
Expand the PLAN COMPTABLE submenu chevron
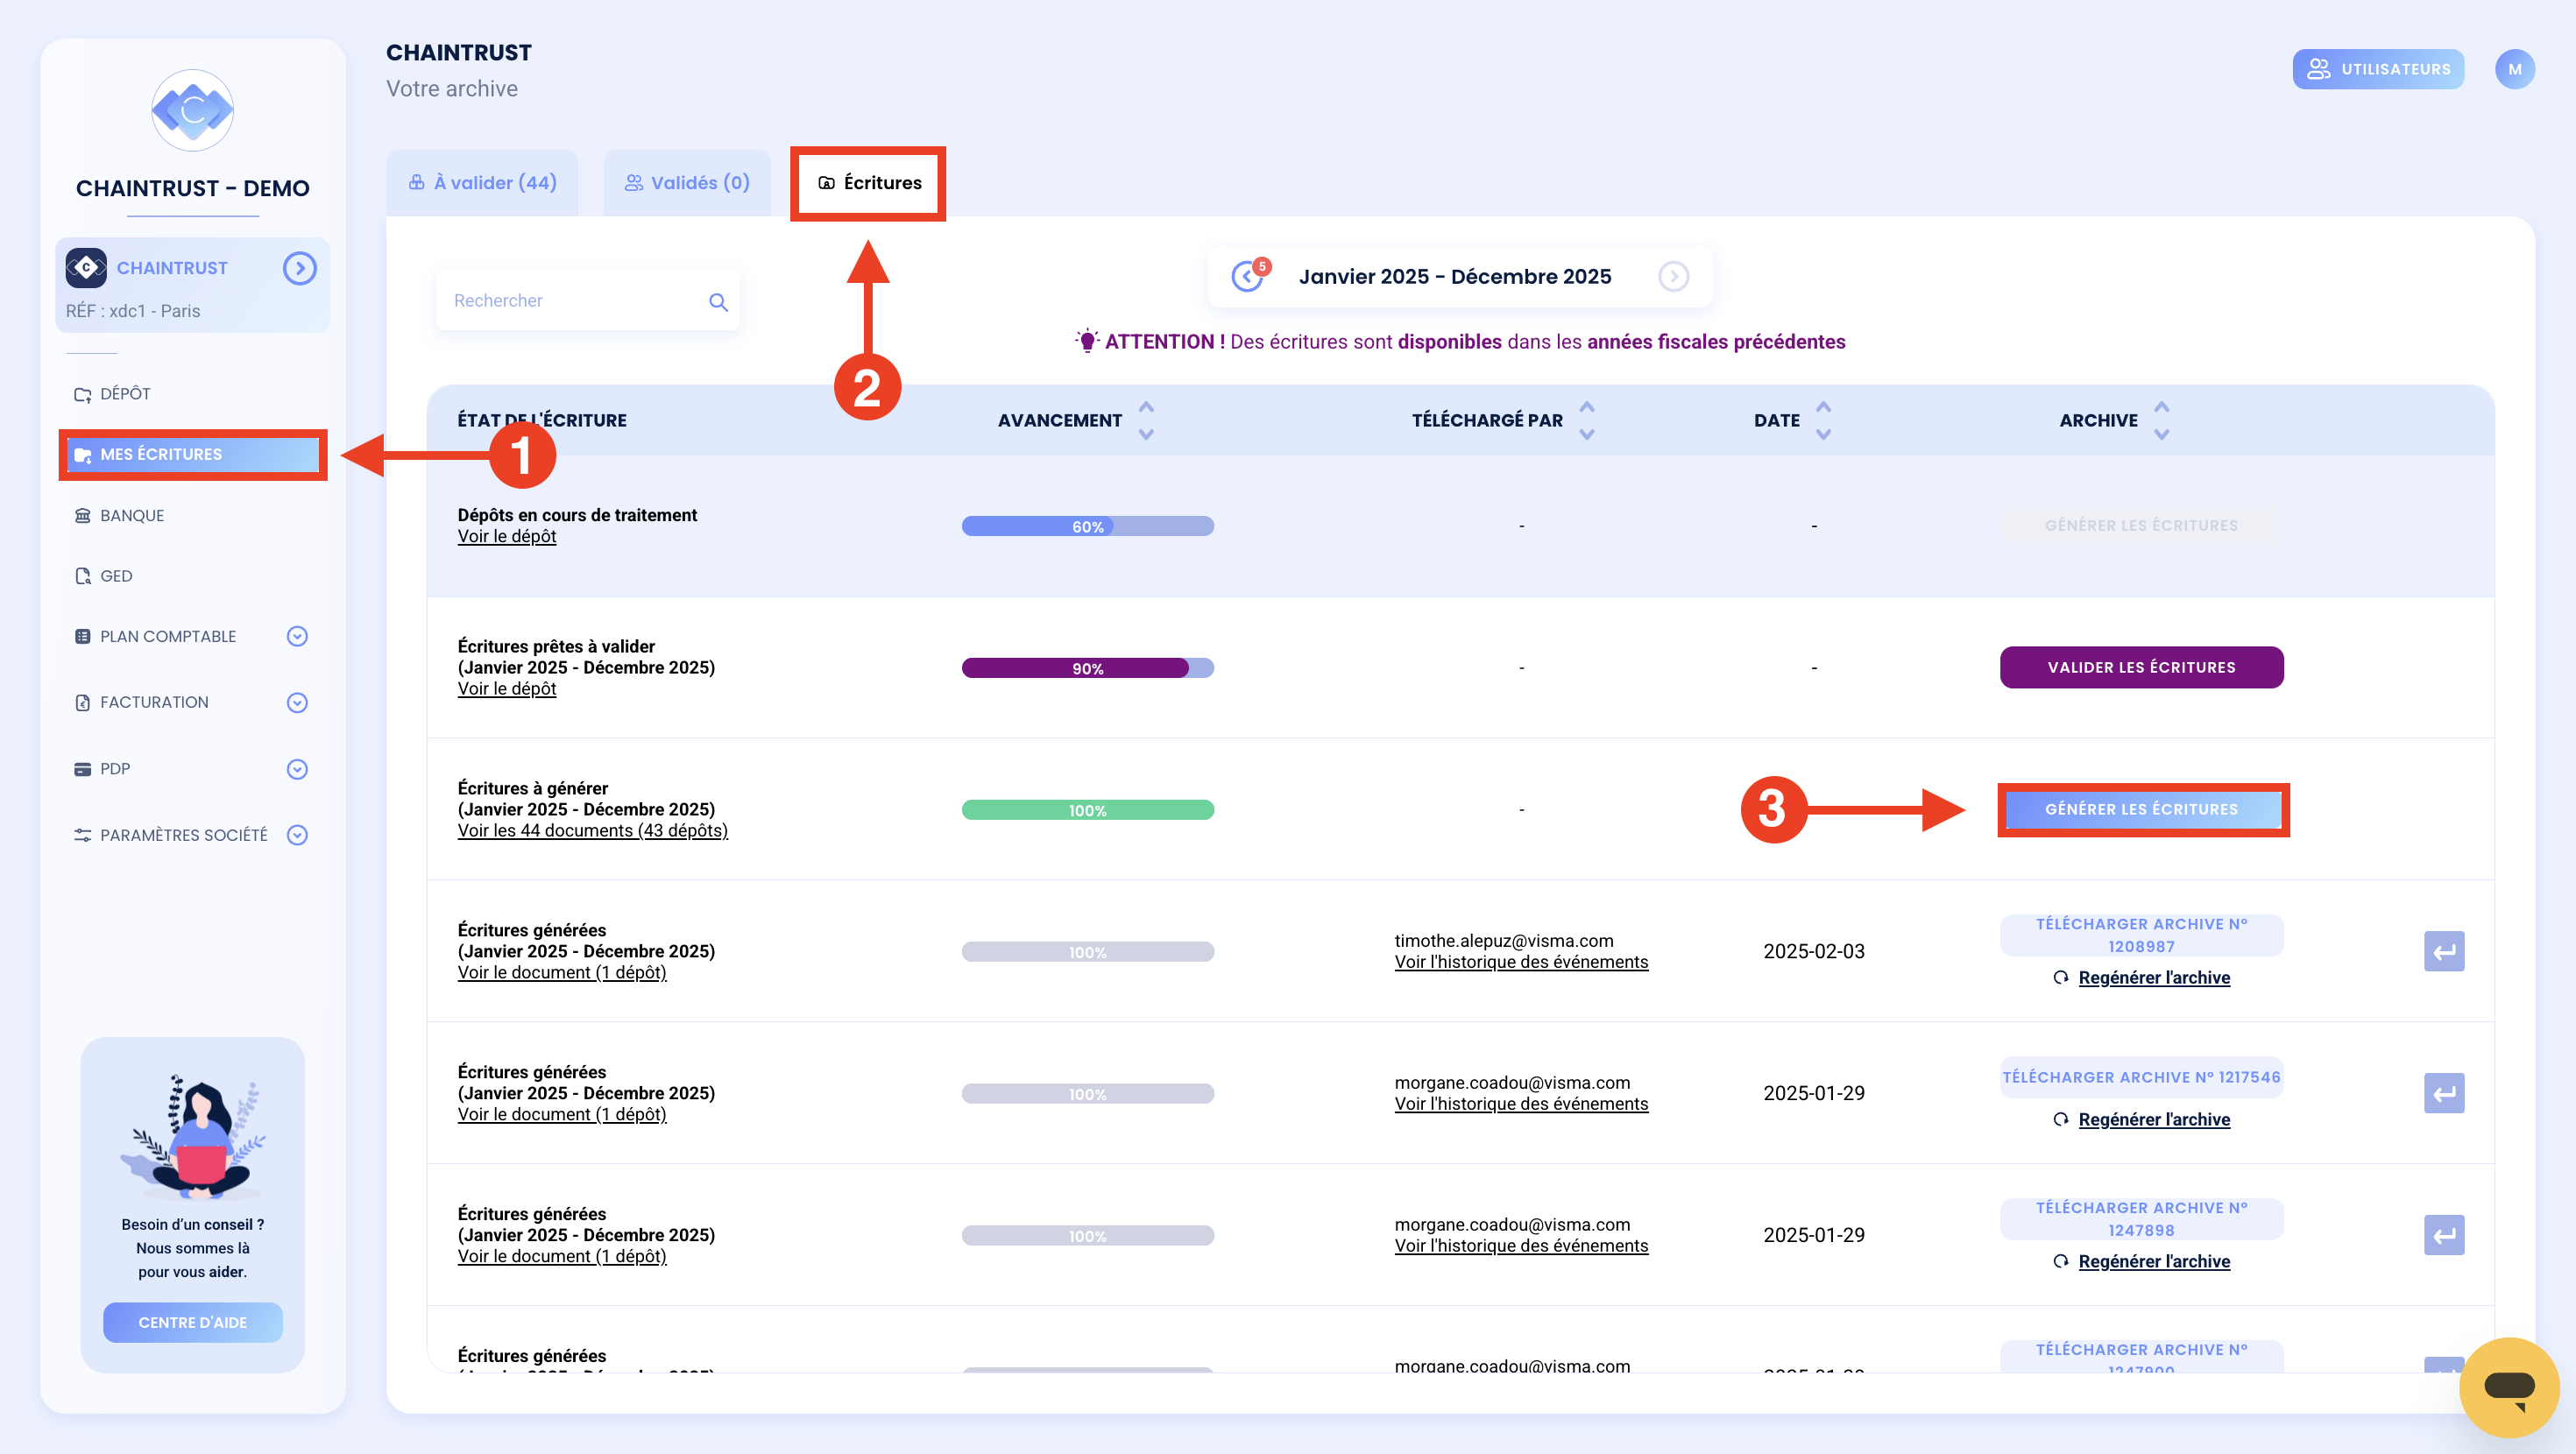coord(297,636)
